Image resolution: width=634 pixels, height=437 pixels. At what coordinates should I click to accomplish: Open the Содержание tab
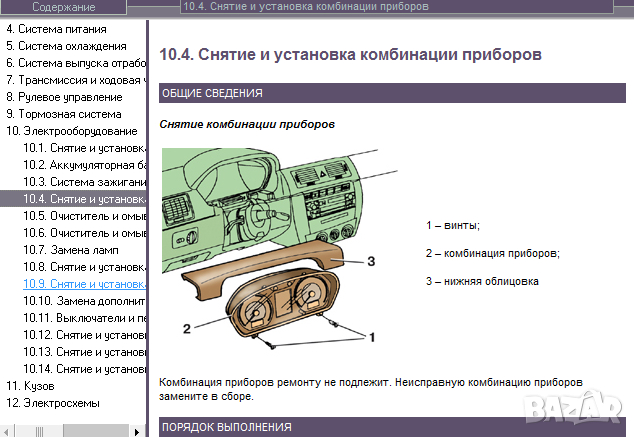(64, 7)
